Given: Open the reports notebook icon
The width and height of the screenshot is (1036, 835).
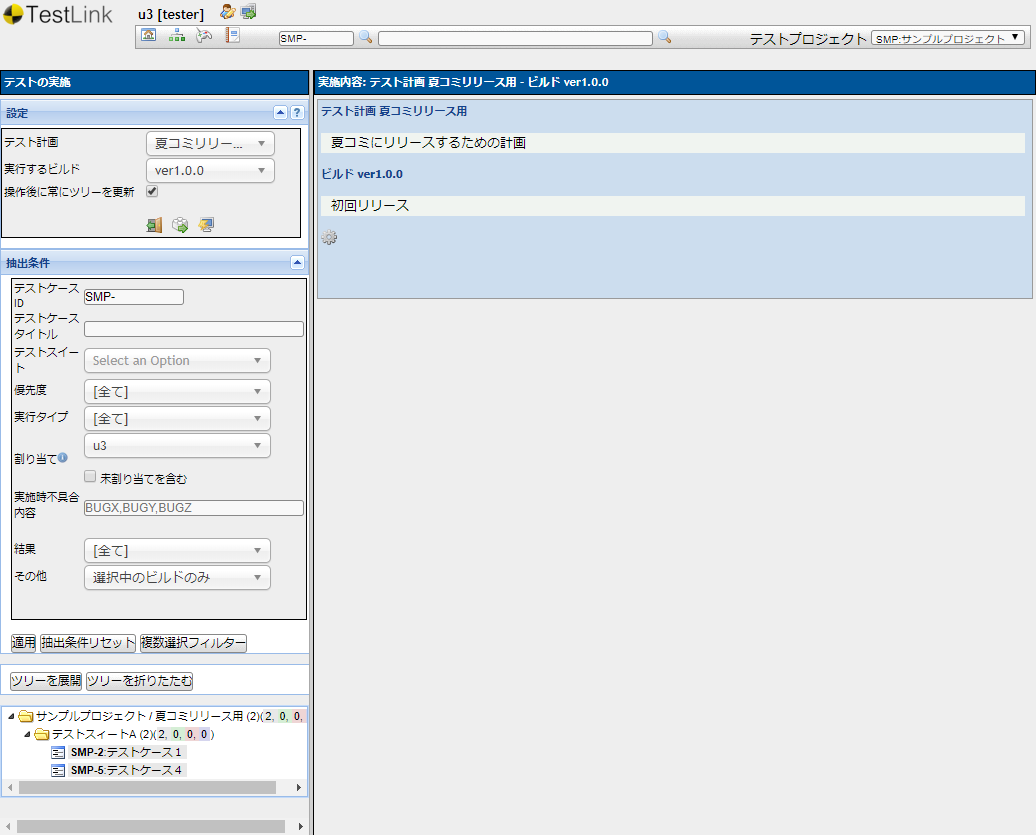Looking at the screenshot, I should pos(234,35).
